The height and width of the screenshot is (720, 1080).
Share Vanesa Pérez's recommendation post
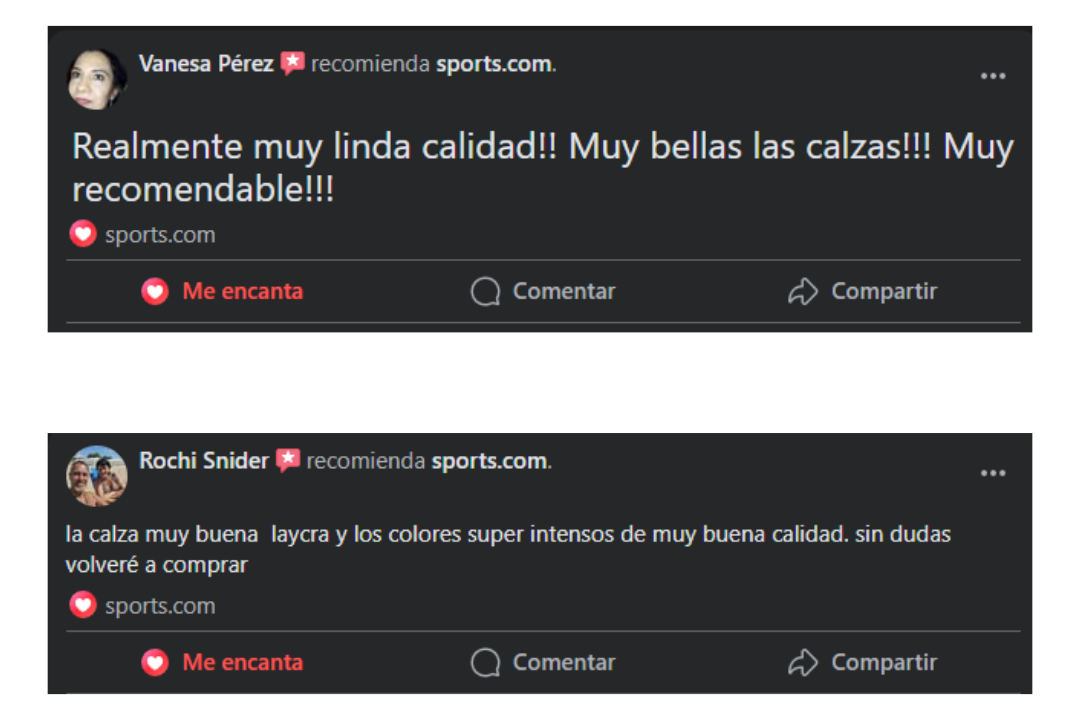click(x=862, y=291)
